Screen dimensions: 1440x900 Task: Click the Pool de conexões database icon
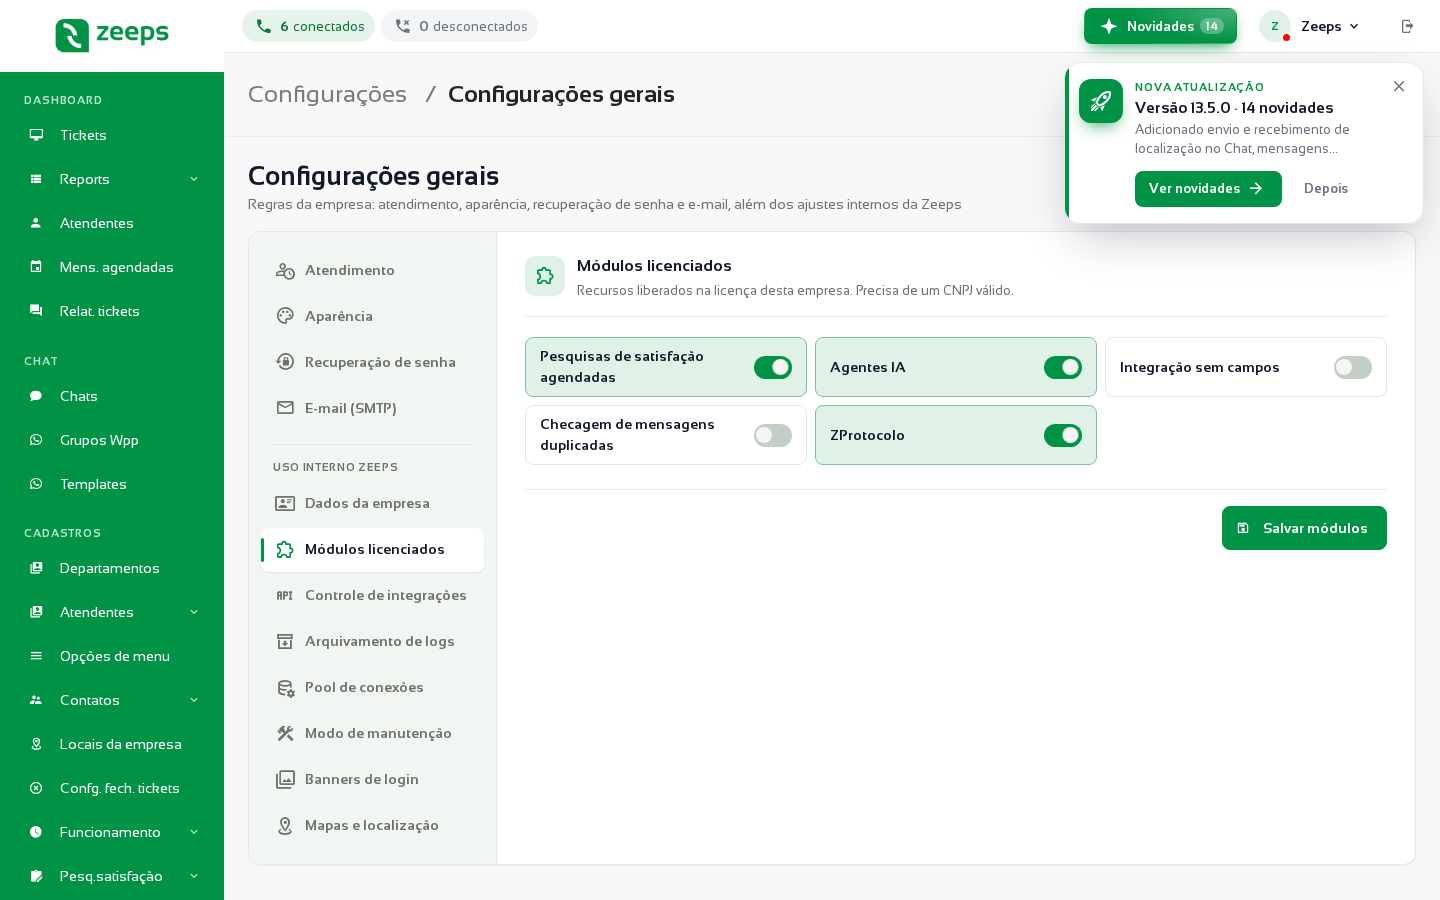pos(285,687)
